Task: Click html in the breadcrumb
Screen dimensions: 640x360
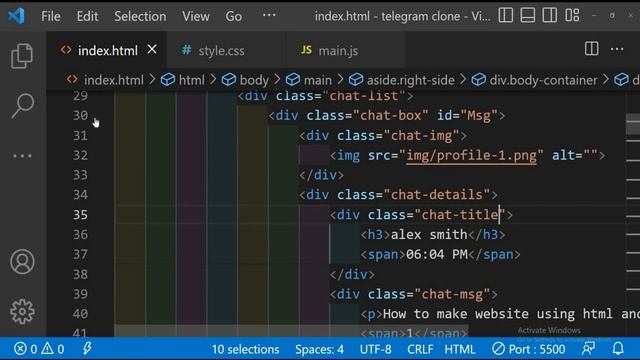Action: [183, 80]
